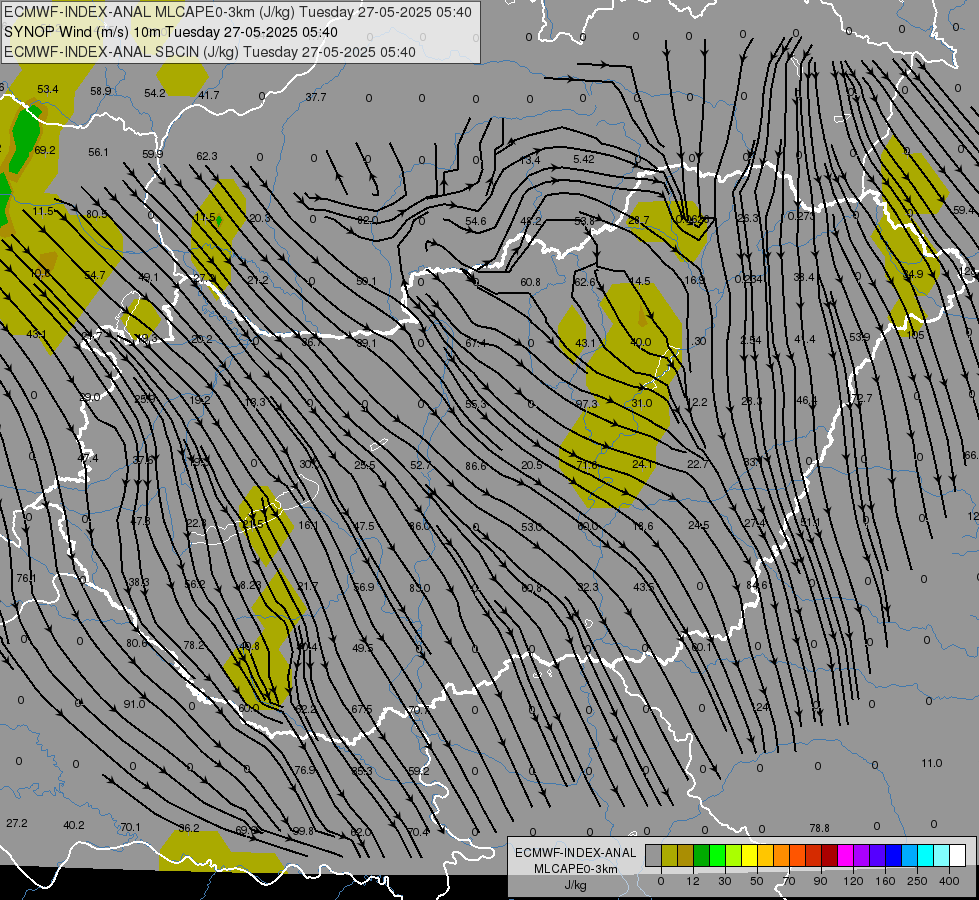
Task: Click the white swatch at the legend's end
Action: click(957, 856)
